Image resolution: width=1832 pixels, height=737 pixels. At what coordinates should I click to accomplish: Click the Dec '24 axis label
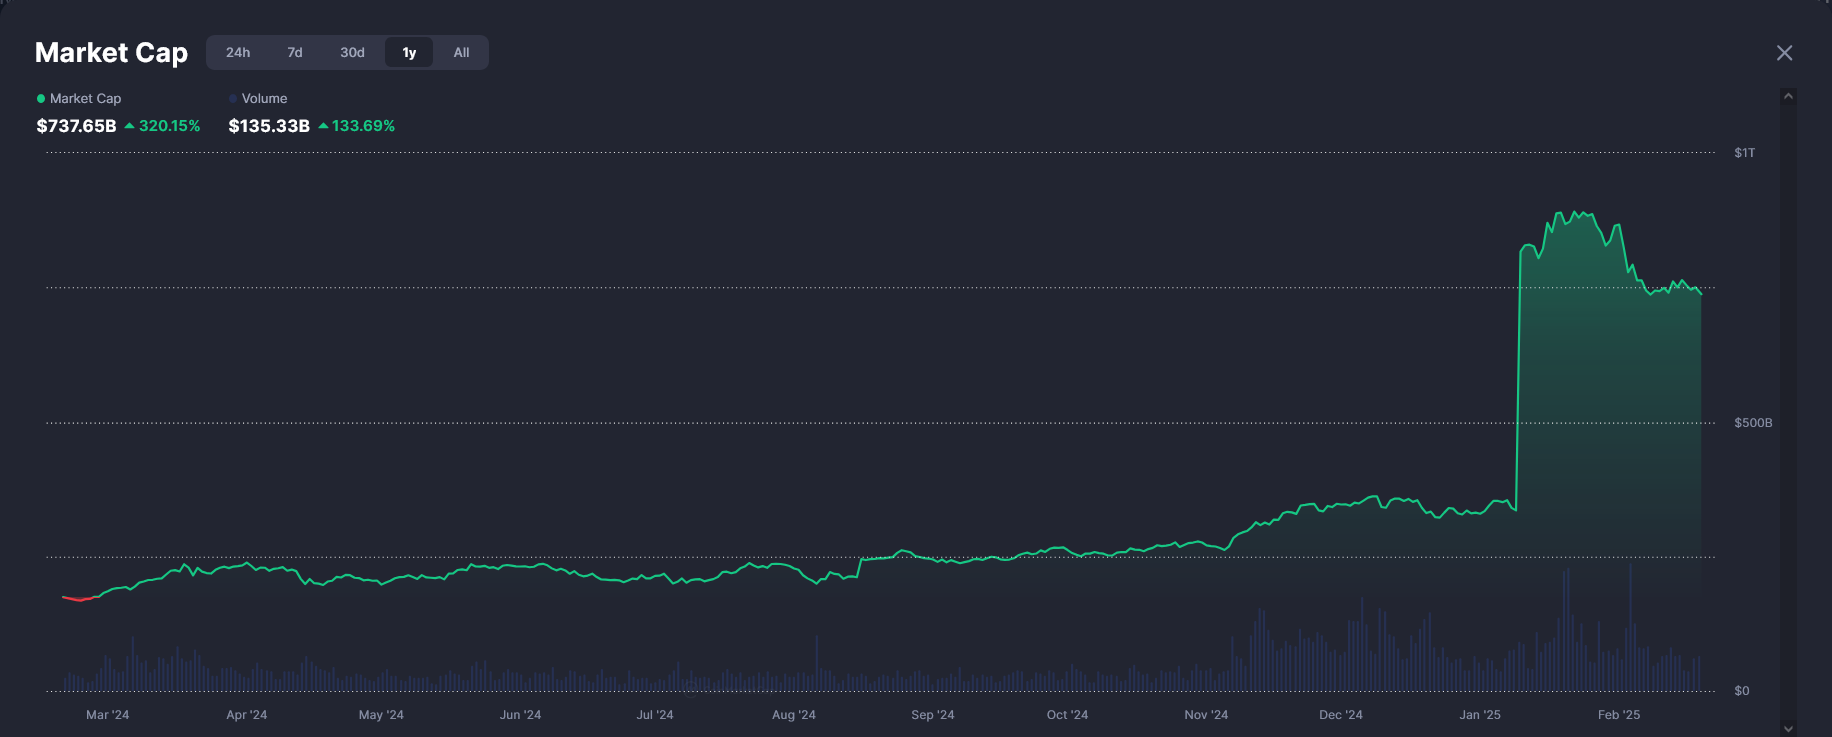pyautogui.click(x=1341, y=715)
